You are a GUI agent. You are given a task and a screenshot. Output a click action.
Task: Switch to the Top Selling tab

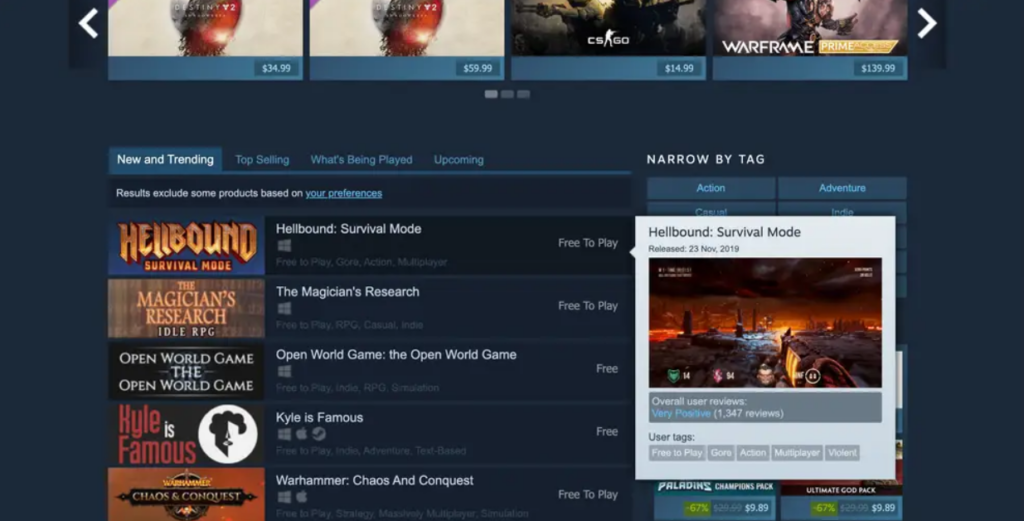262,160
